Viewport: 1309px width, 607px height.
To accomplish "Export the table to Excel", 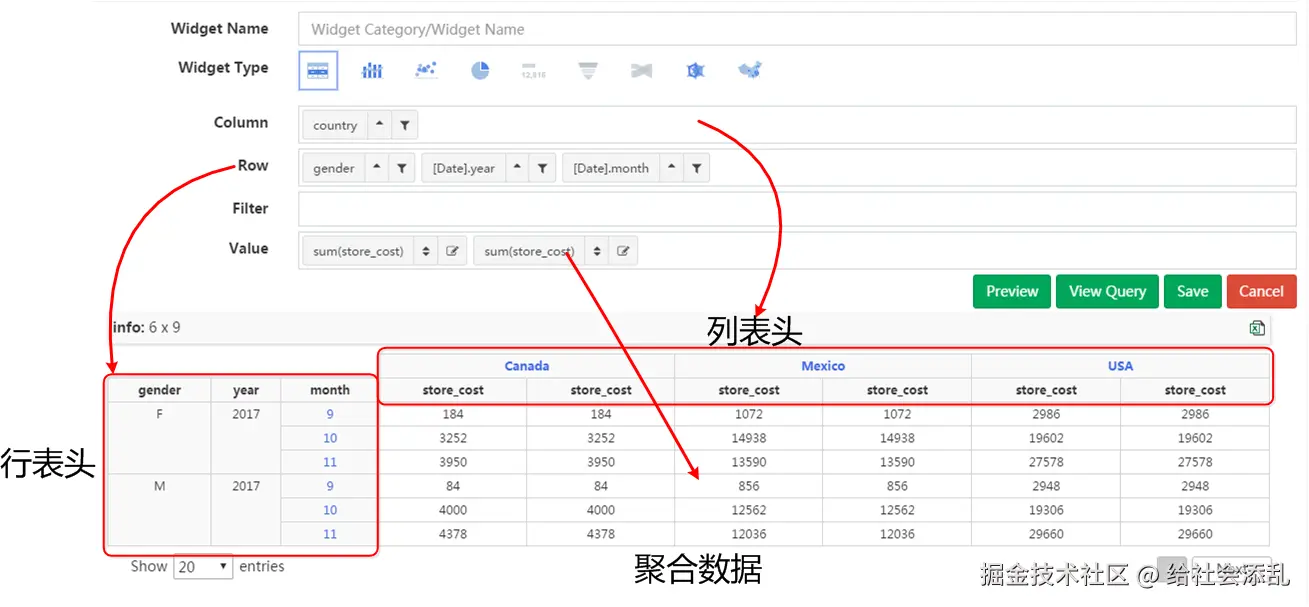I will [x=1257, y=328].
